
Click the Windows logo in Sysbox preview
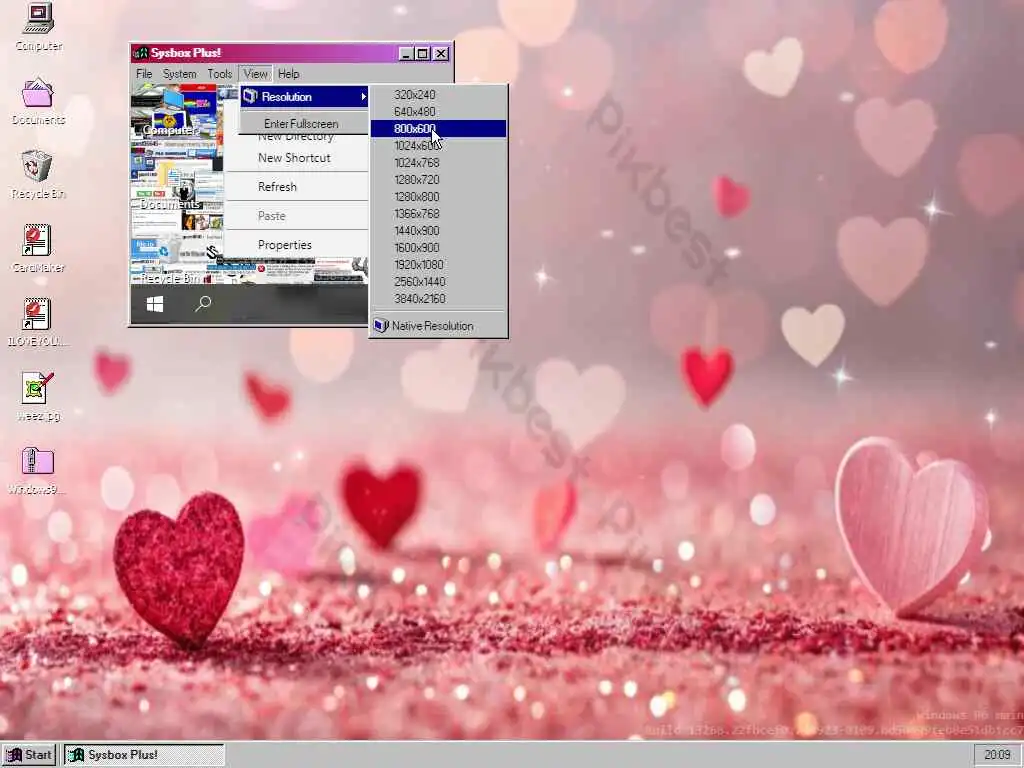(x=155, y=304)
